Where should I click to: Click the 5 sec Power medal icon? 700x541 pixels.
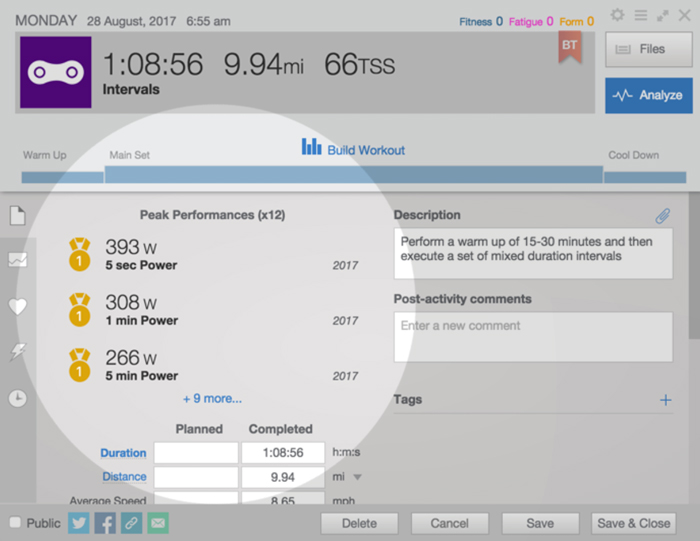[x=79, y=254]
